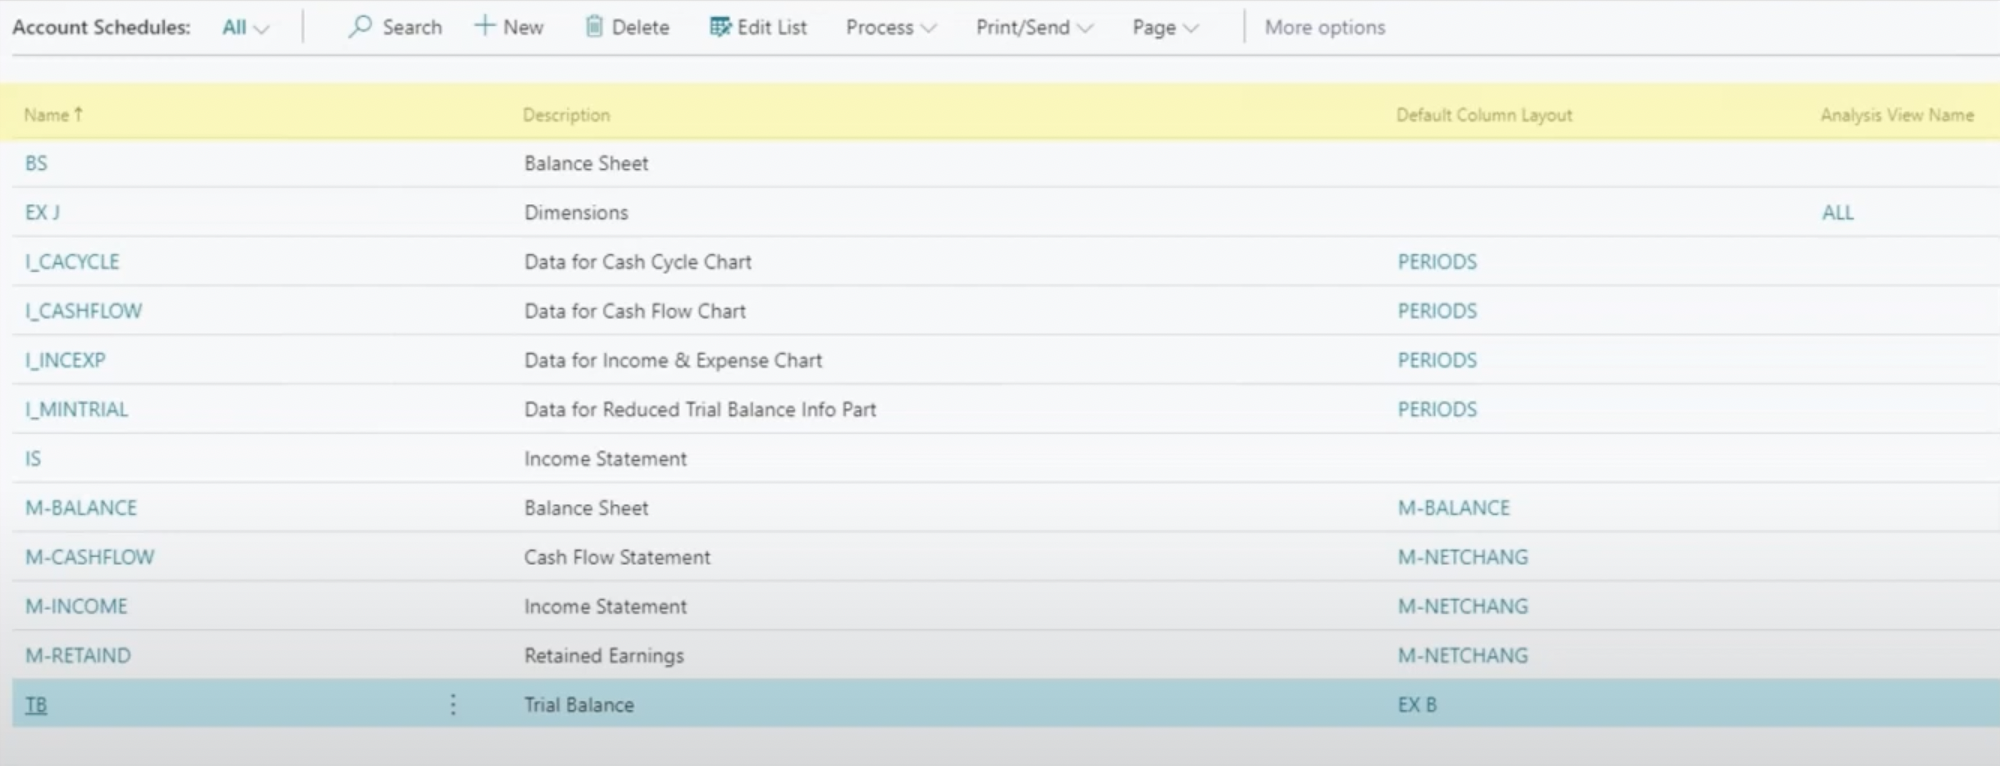Select Data for Reduced Trial Balance cell
The width and height of the screenshot is (2000, 766).
700,409
